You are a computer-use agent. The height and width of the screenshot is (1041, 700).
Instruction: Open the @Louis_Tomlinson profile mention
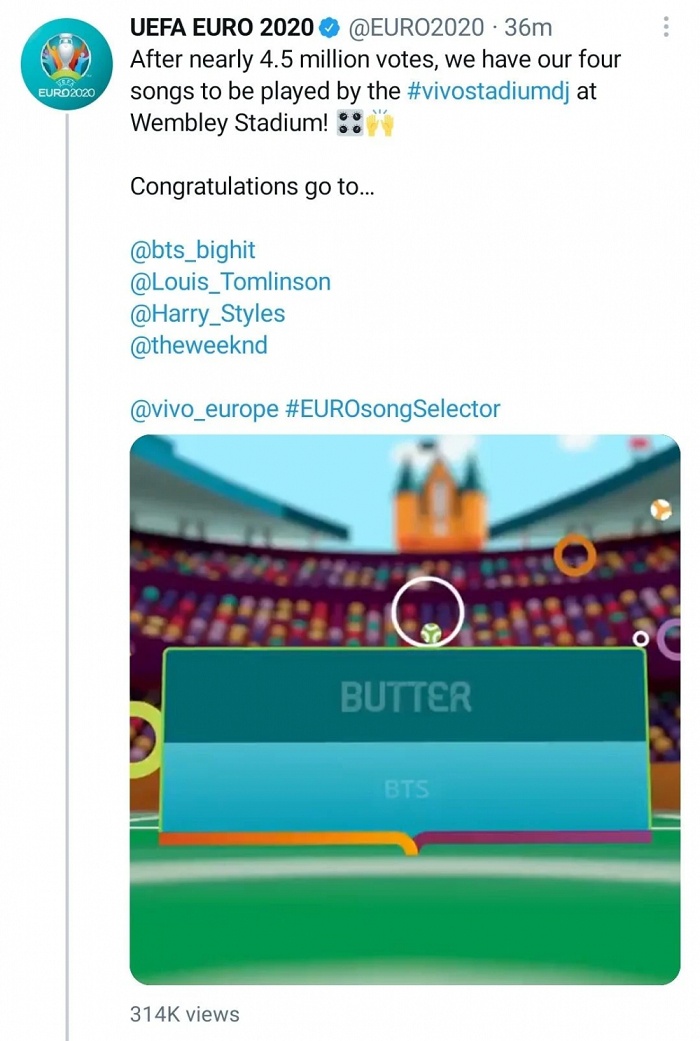pyautogui.click(x=230, y=282)
